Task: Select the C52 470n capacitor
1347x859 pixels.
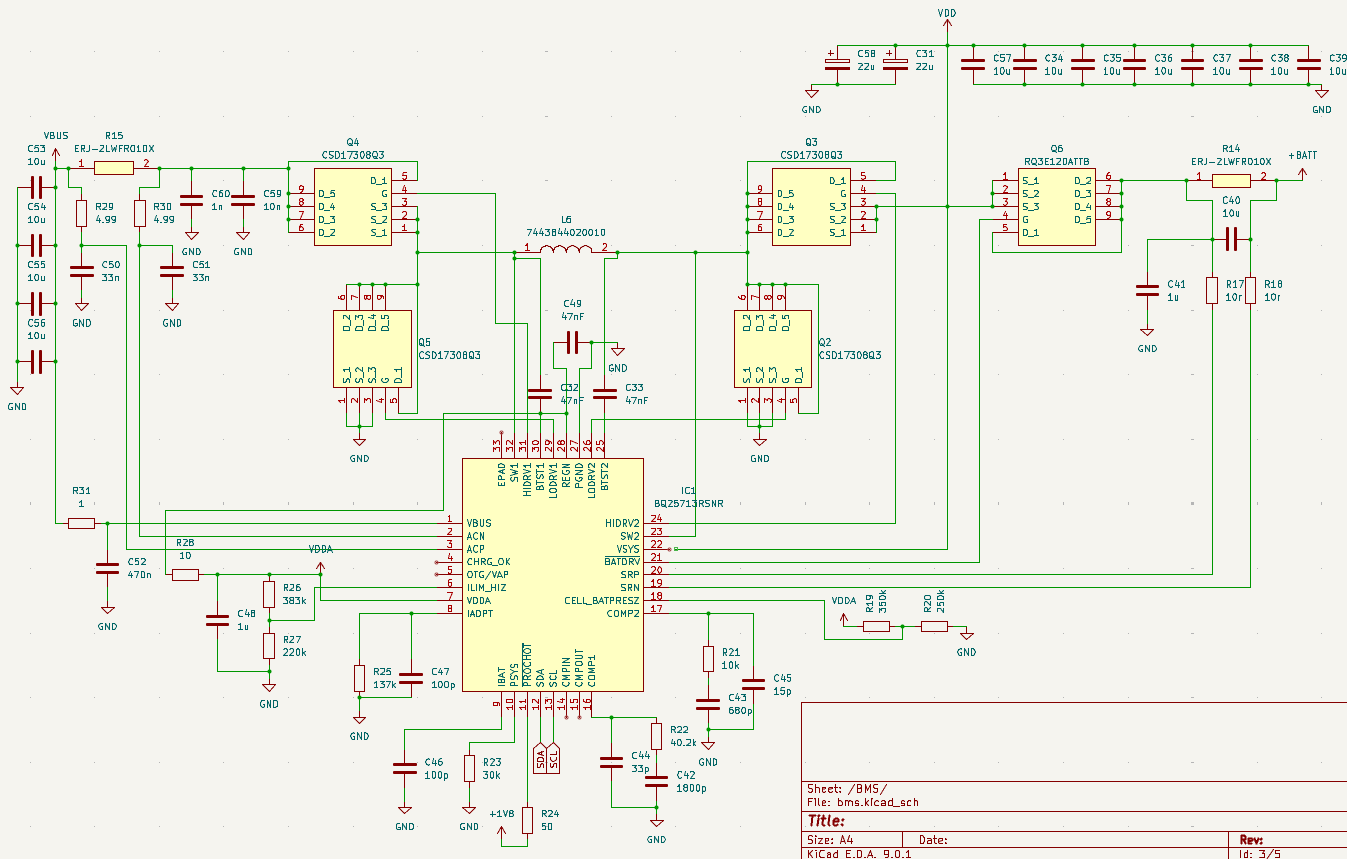Action: (107, 568)
